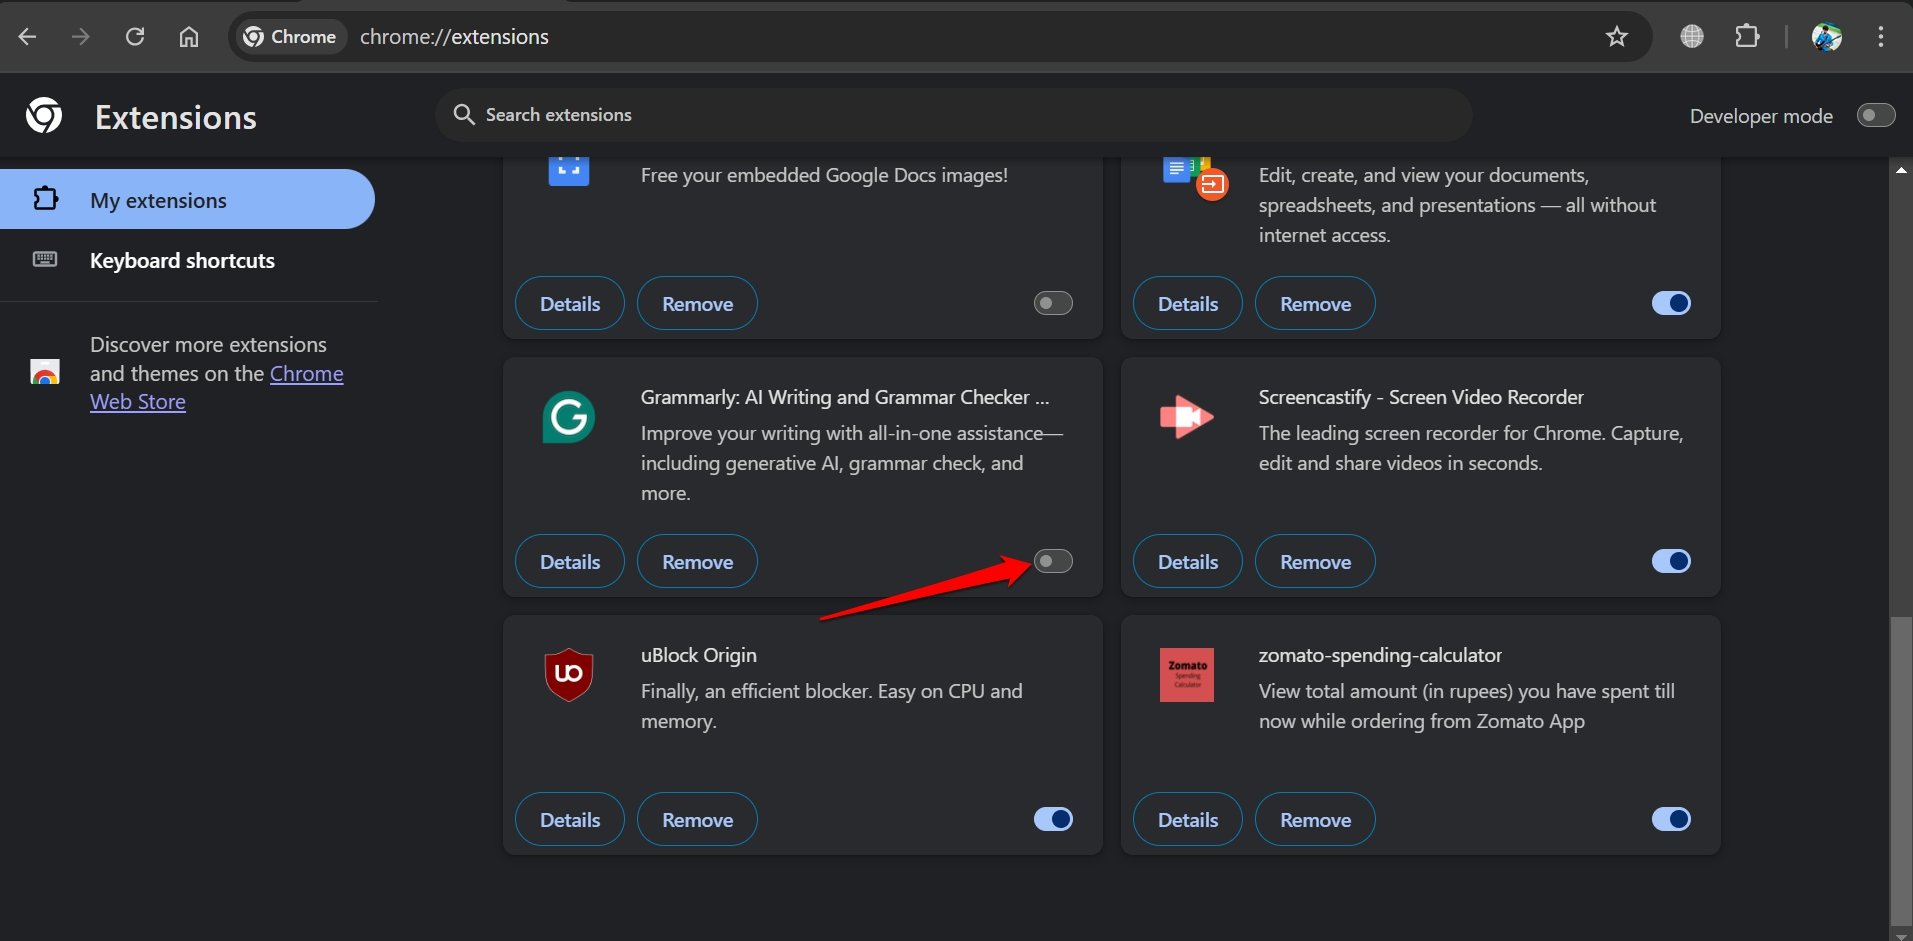1913x941 pixels.
Task: Remove the uBlock Origin extension
Action: click(697, 820)
